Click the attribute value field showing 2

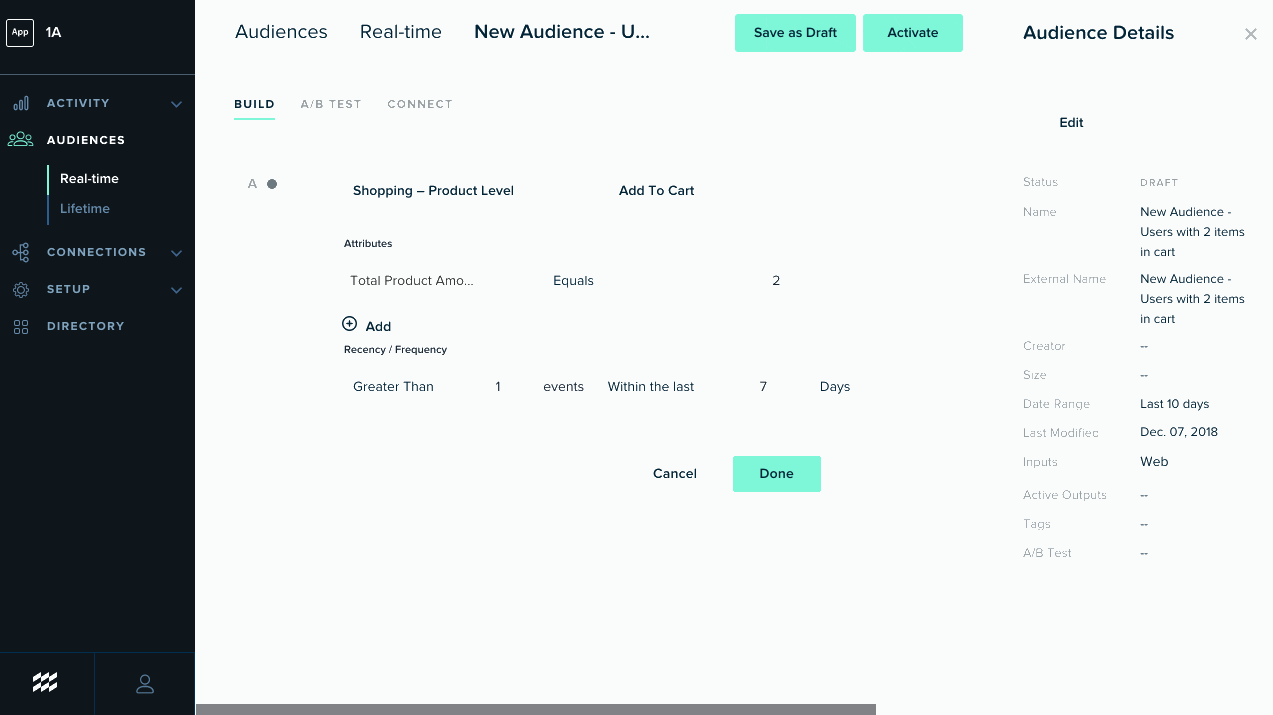click(776, 280)
